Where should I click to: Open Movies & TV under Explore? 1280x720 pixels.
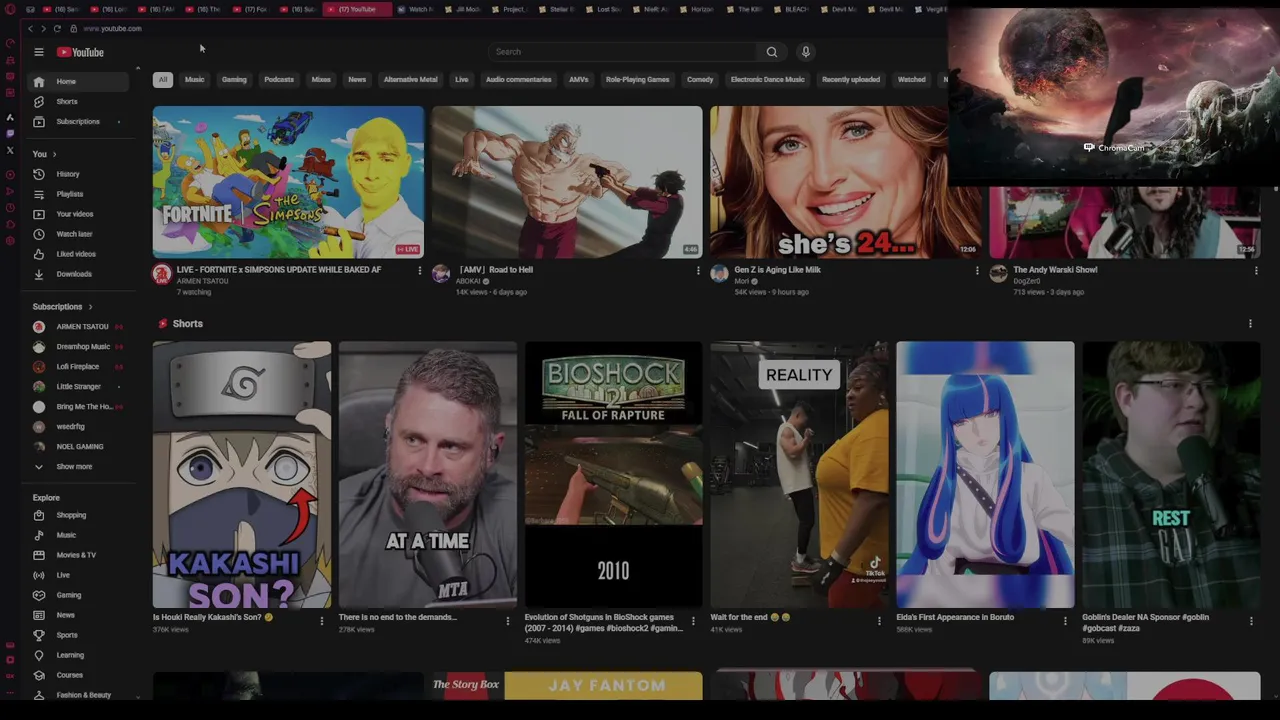point(78,555)
